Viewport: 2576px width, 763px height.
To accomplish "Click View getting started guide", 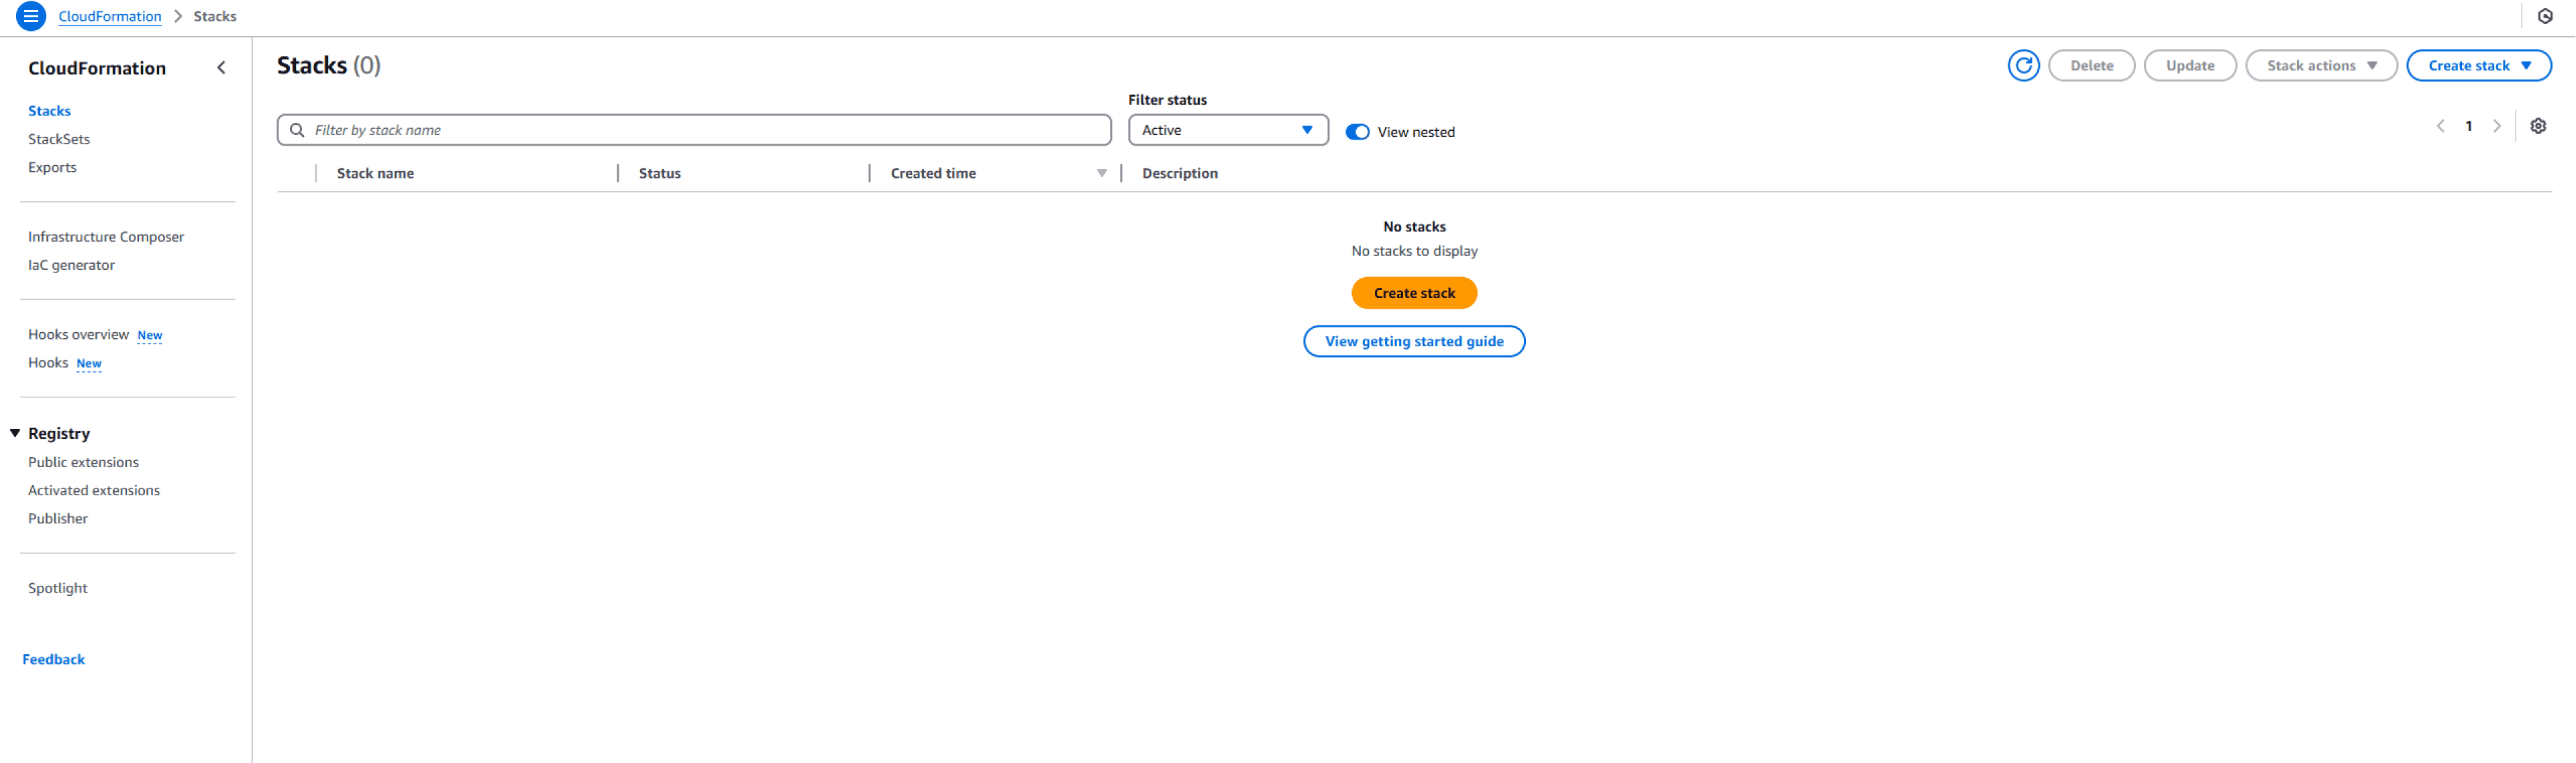I will [1413, 342].
